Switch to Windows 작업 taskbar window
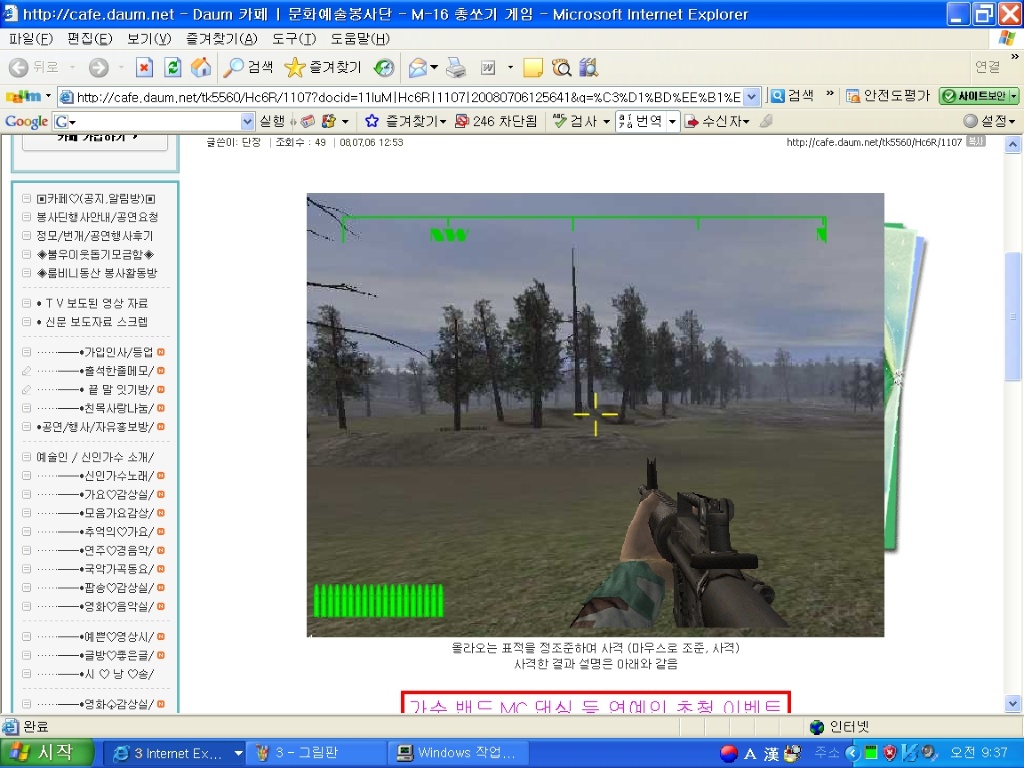The height and width of the screenshot is (768, 1024). click(x=456, y=753)
